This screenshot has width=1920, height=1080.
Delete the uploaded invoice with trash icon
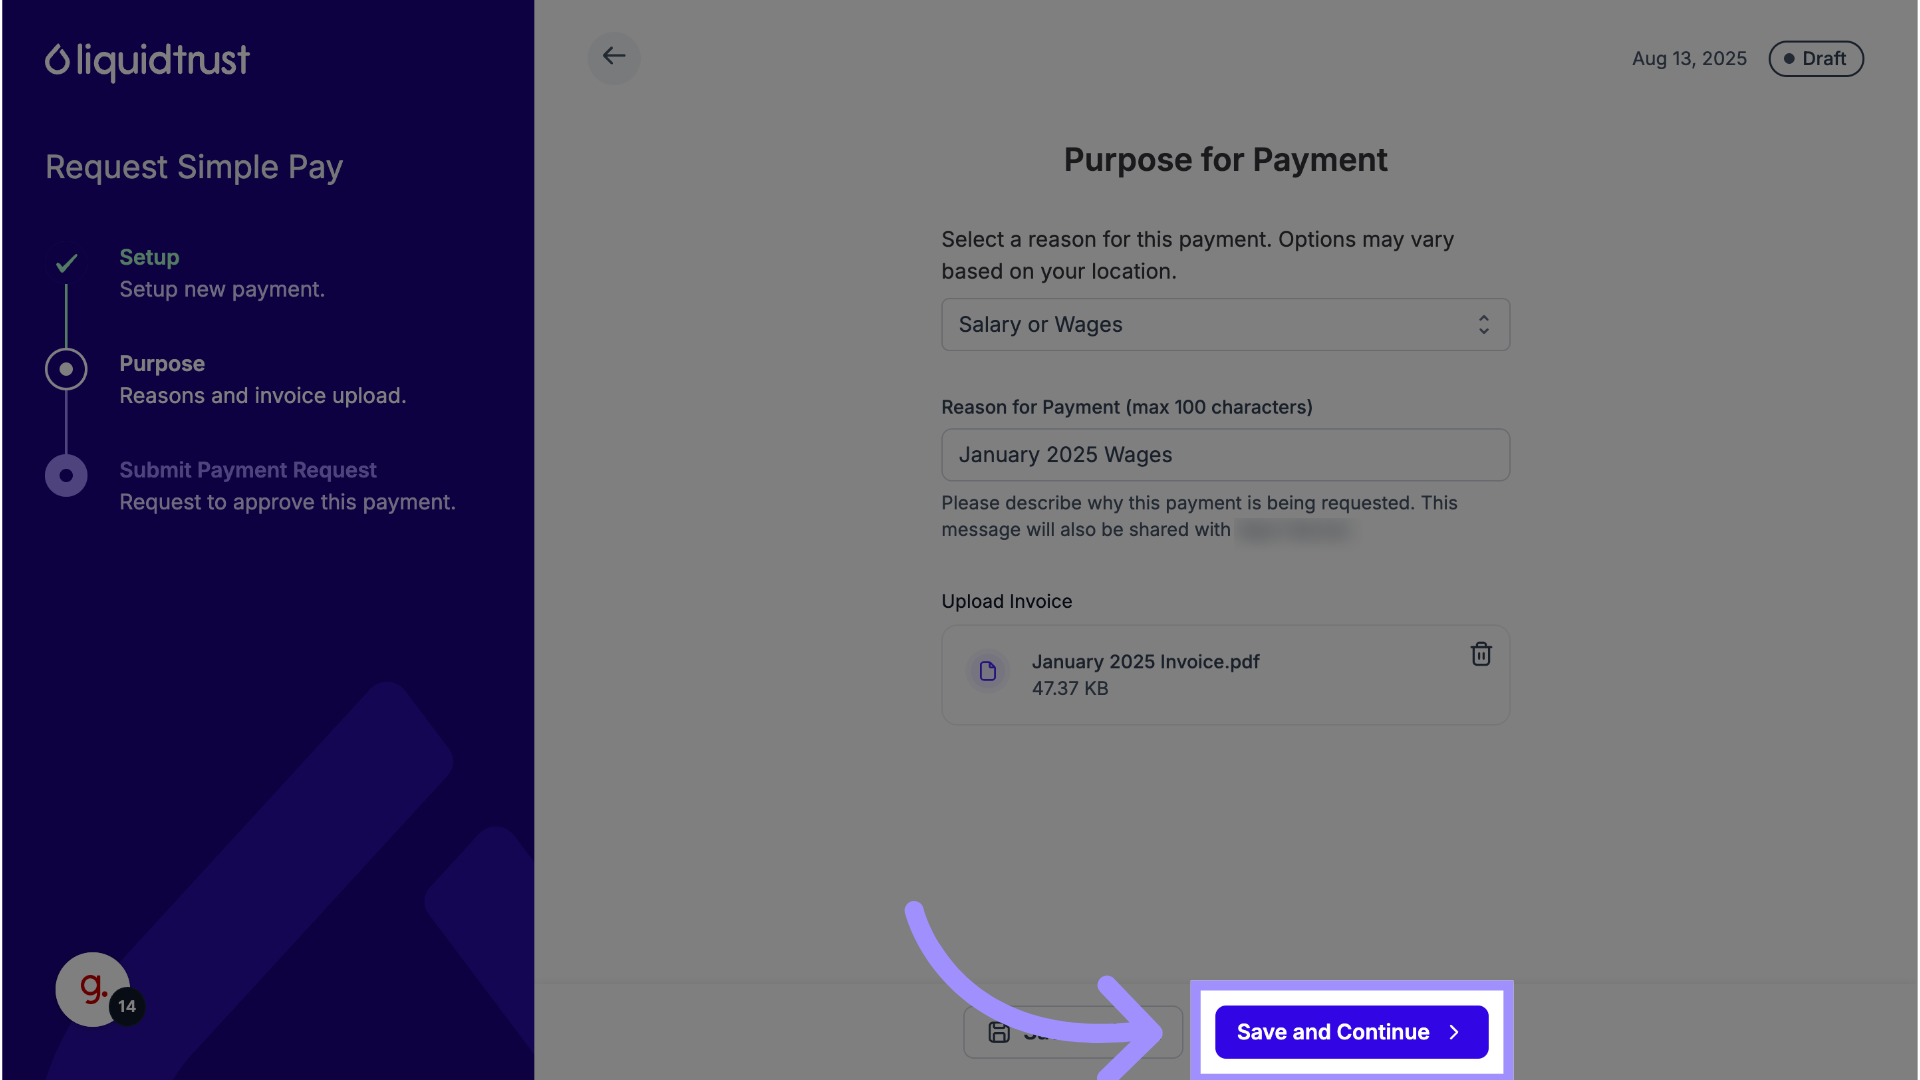1481,654
